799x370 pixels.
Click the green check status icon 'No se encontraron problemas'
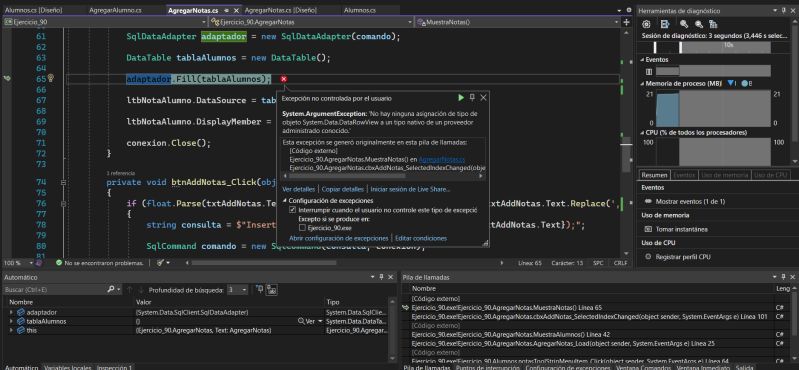pos(59,263)
